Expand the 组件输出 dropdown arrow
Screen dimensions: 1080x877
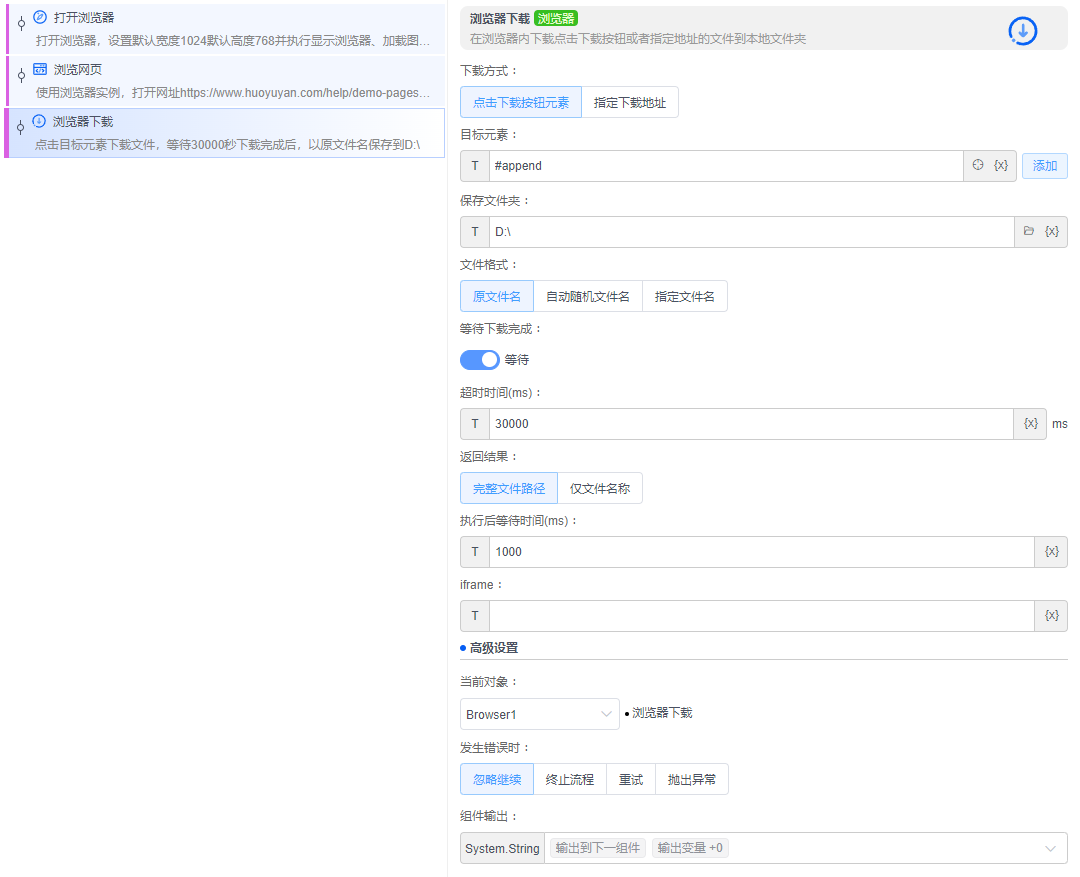1050,849
